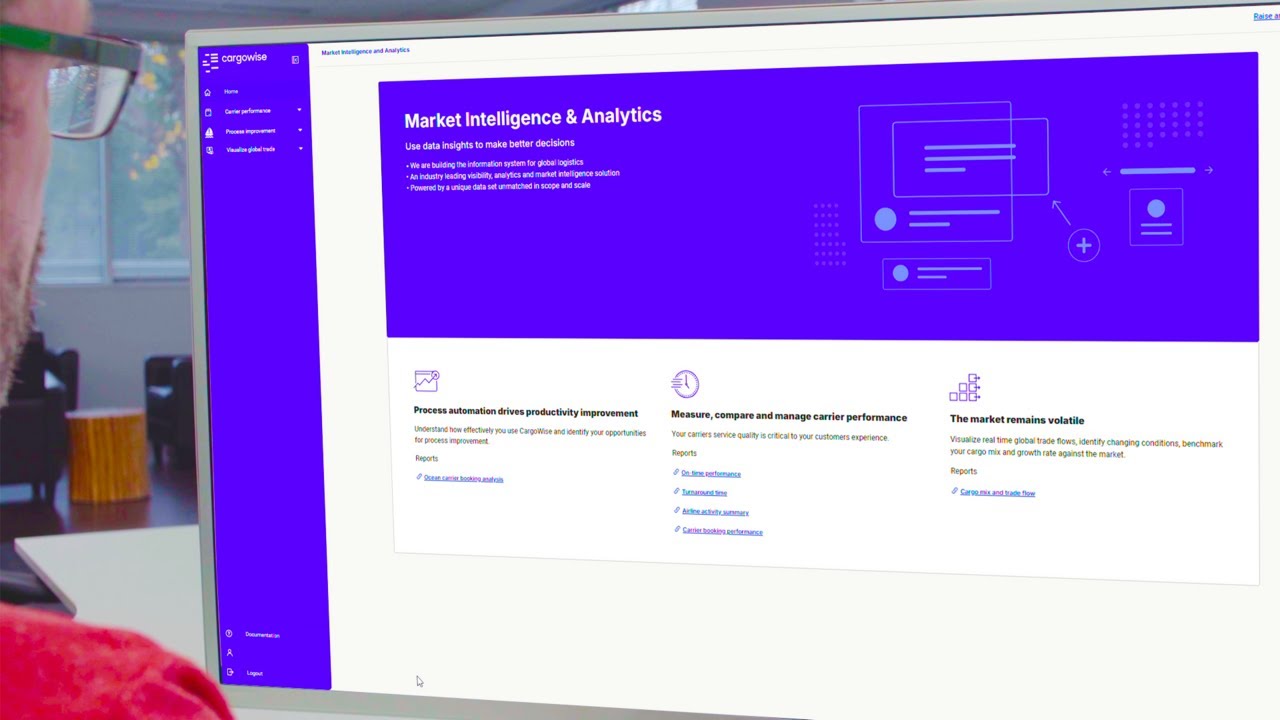Click the chart icon above Process automation heading
This screenshot has width=1280, height=720.
427,380
